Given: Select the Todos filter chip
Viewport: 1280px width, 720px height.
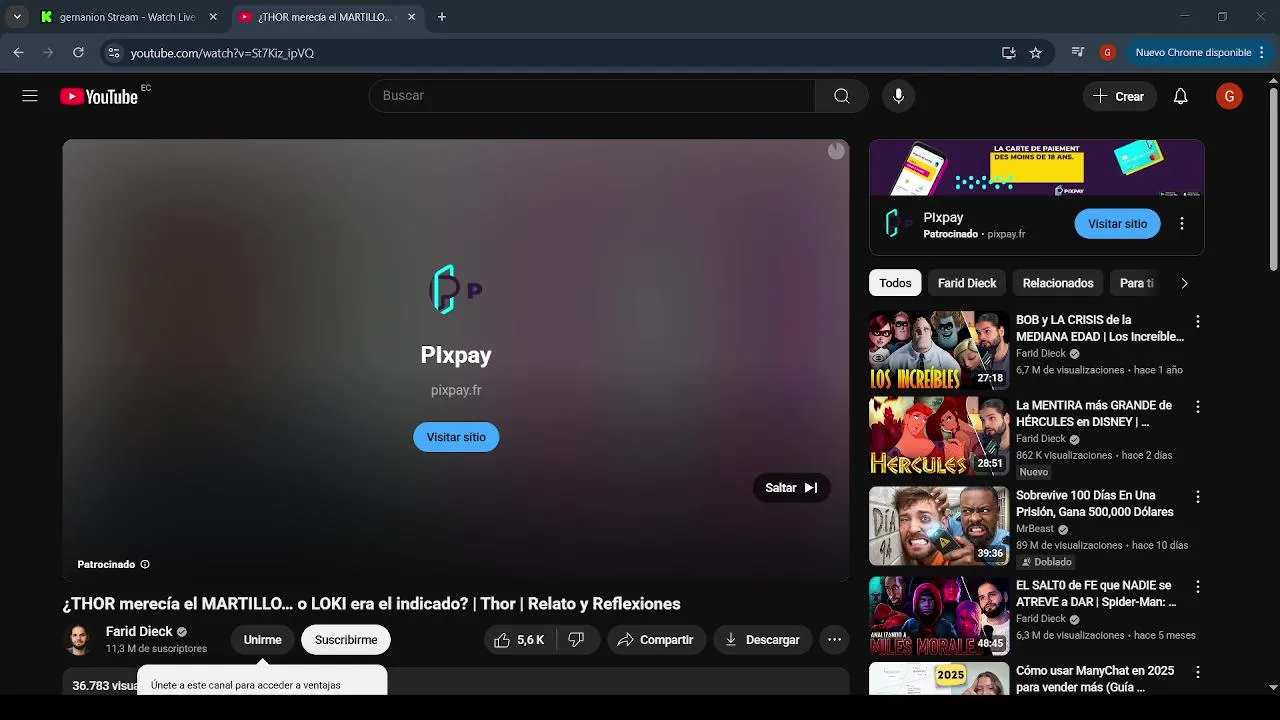Looking at the screenshot, I should tap(895, 283).
